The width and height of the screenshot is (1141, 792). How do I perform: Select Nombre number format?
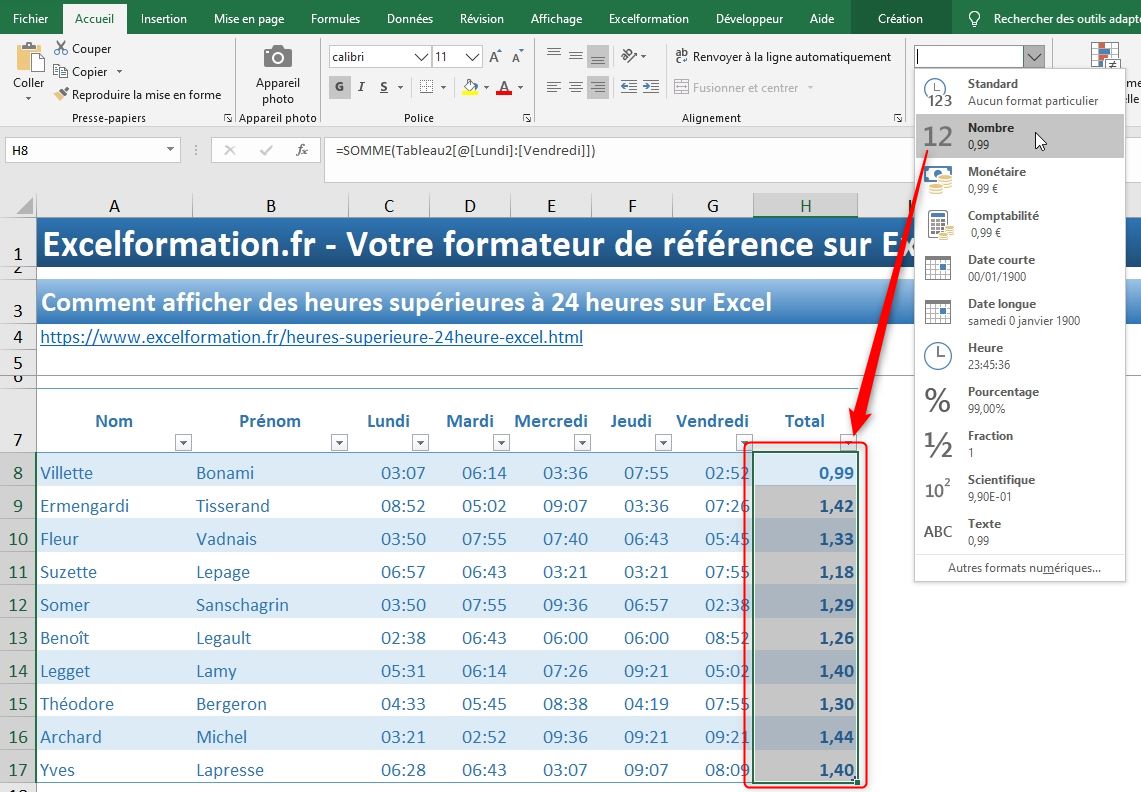(1019, 135)
